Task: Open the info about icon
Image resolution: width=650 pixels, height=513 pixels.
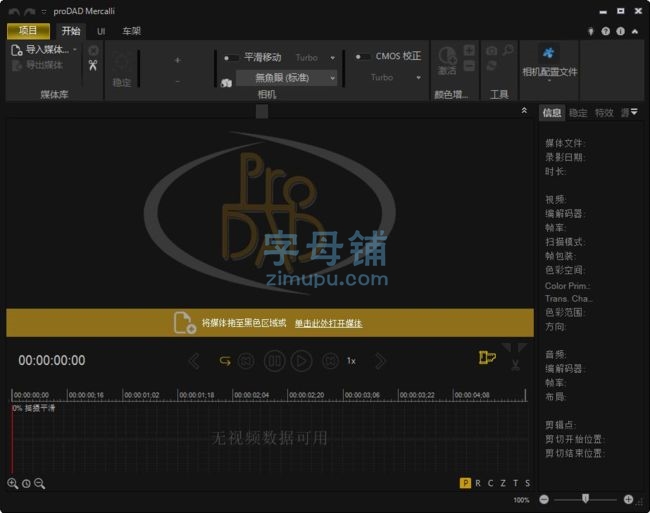Action: pos(621,31)
